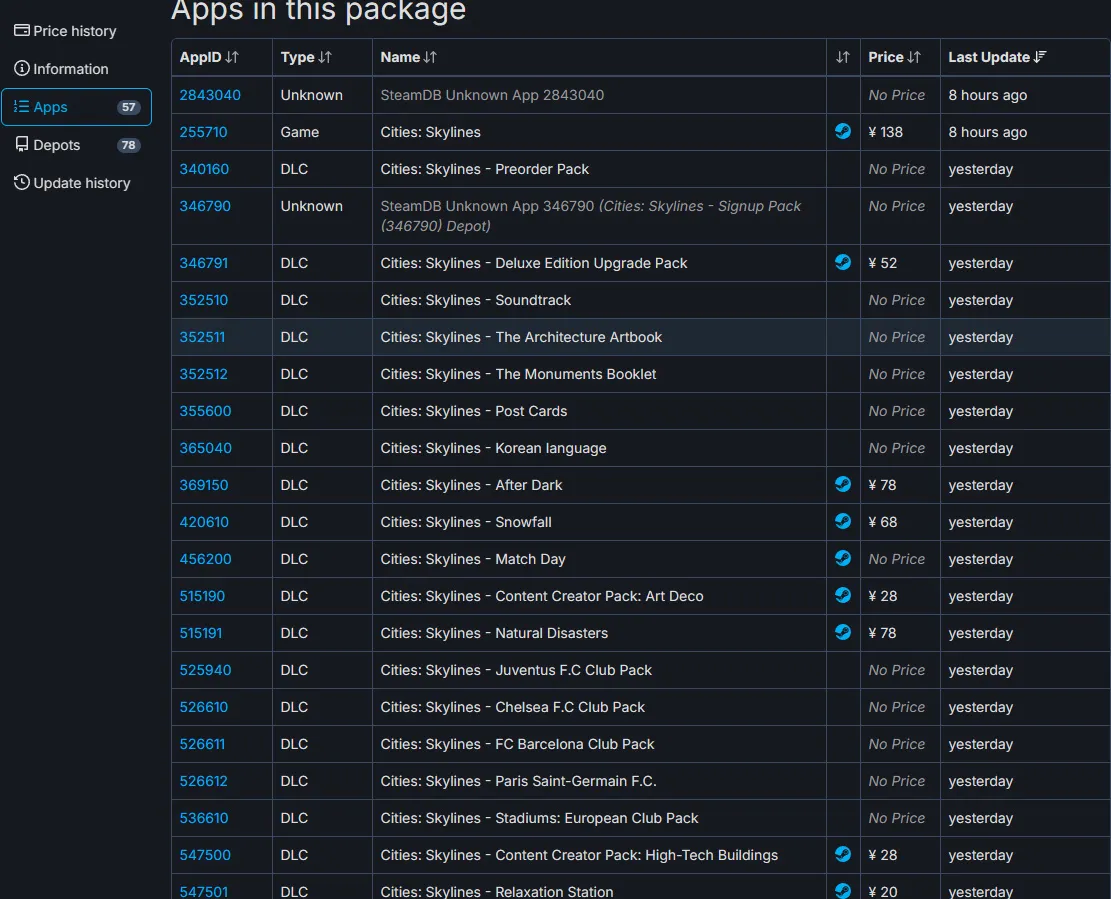Open AppID 355600 link

pos(205,411)
